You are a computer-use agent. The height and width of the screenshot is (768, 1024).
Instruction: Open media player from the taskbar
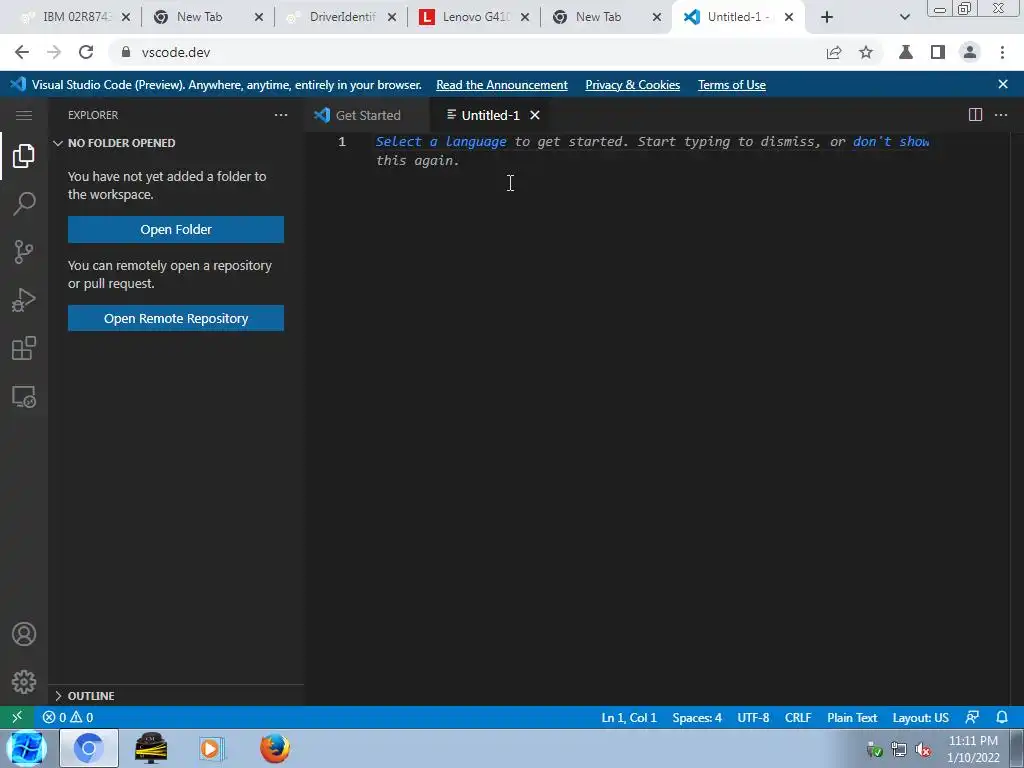[x=210, y=748]
